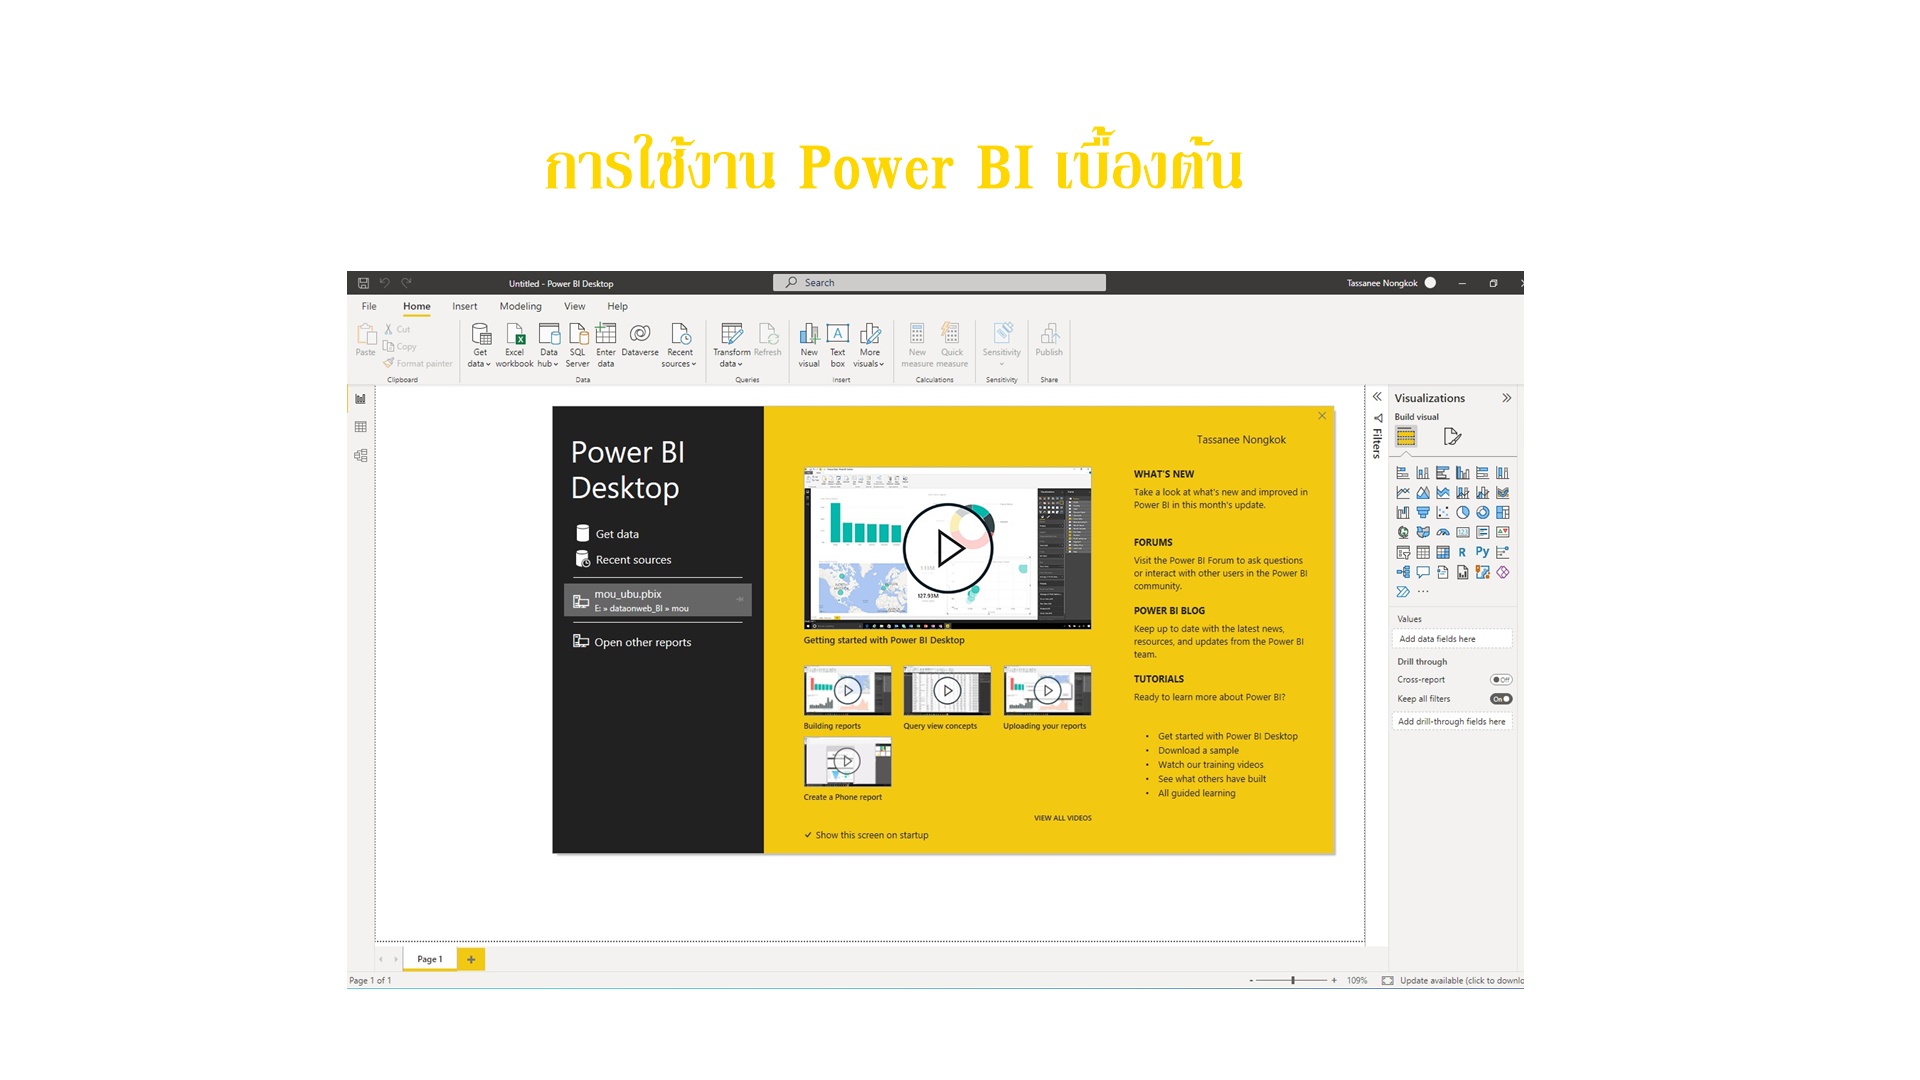
Task: Select Build visual fields icon
Action: pyautogui.click(x=1406, y=437)
